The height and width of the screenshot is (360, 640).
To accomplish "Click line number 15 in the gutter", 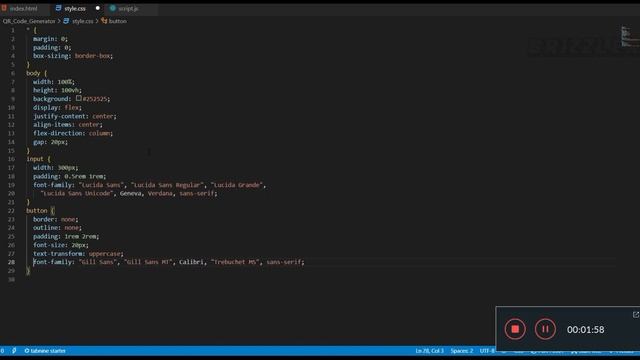I will (11, 151).
